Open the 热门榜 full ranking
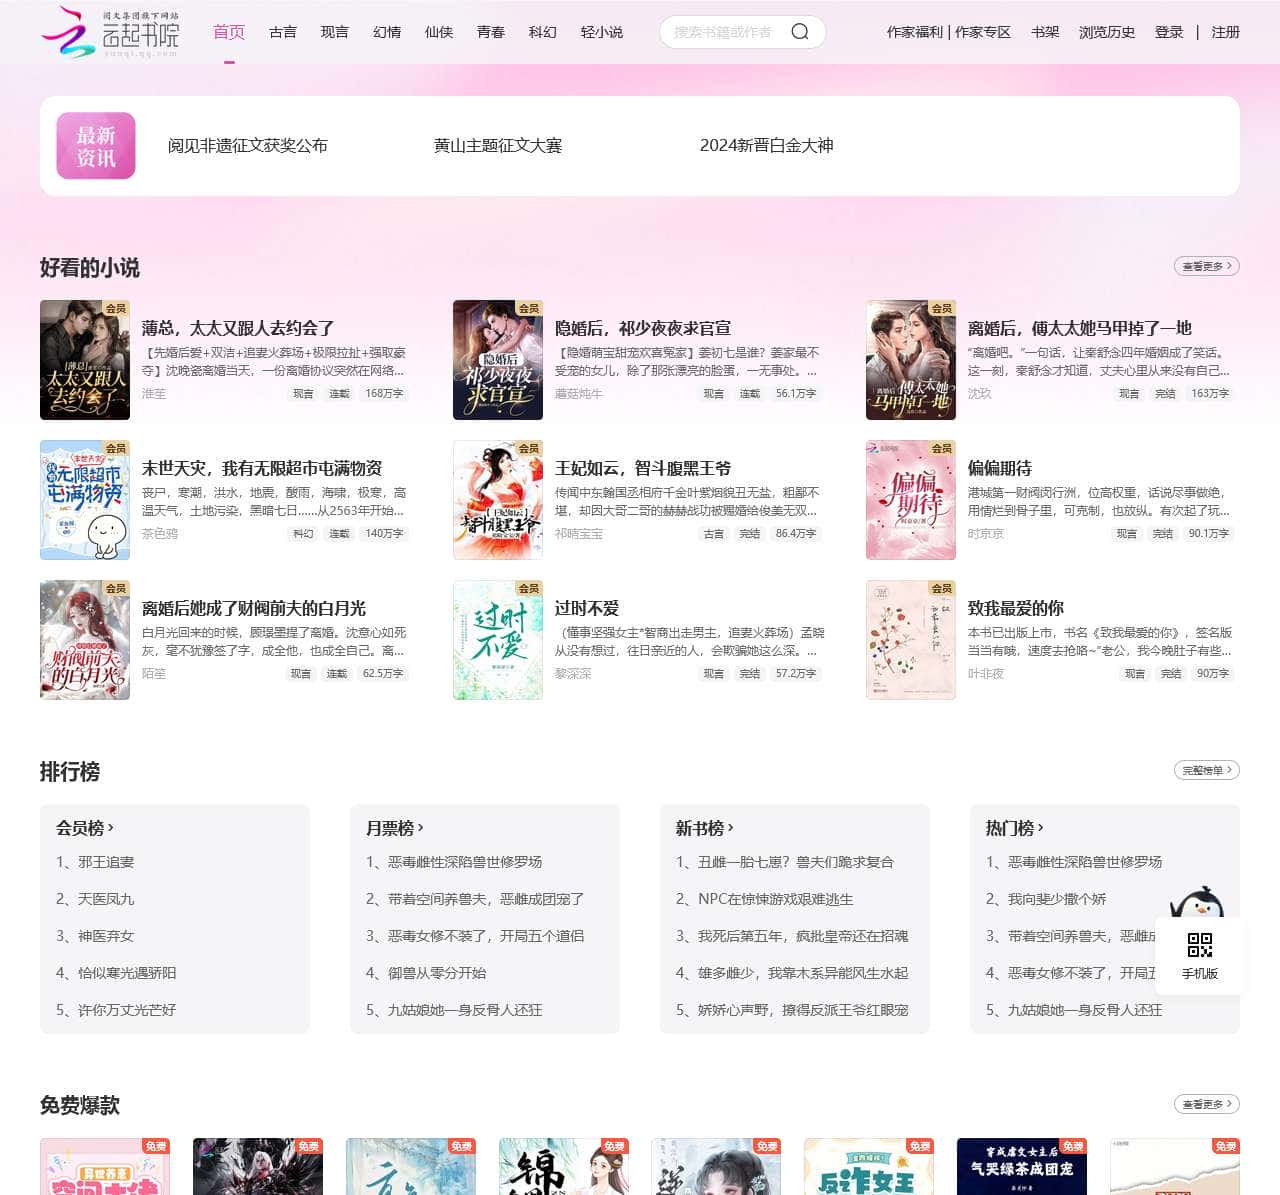The height and width of the screenshot is (1195, 1280). [x=1015, y=828]
